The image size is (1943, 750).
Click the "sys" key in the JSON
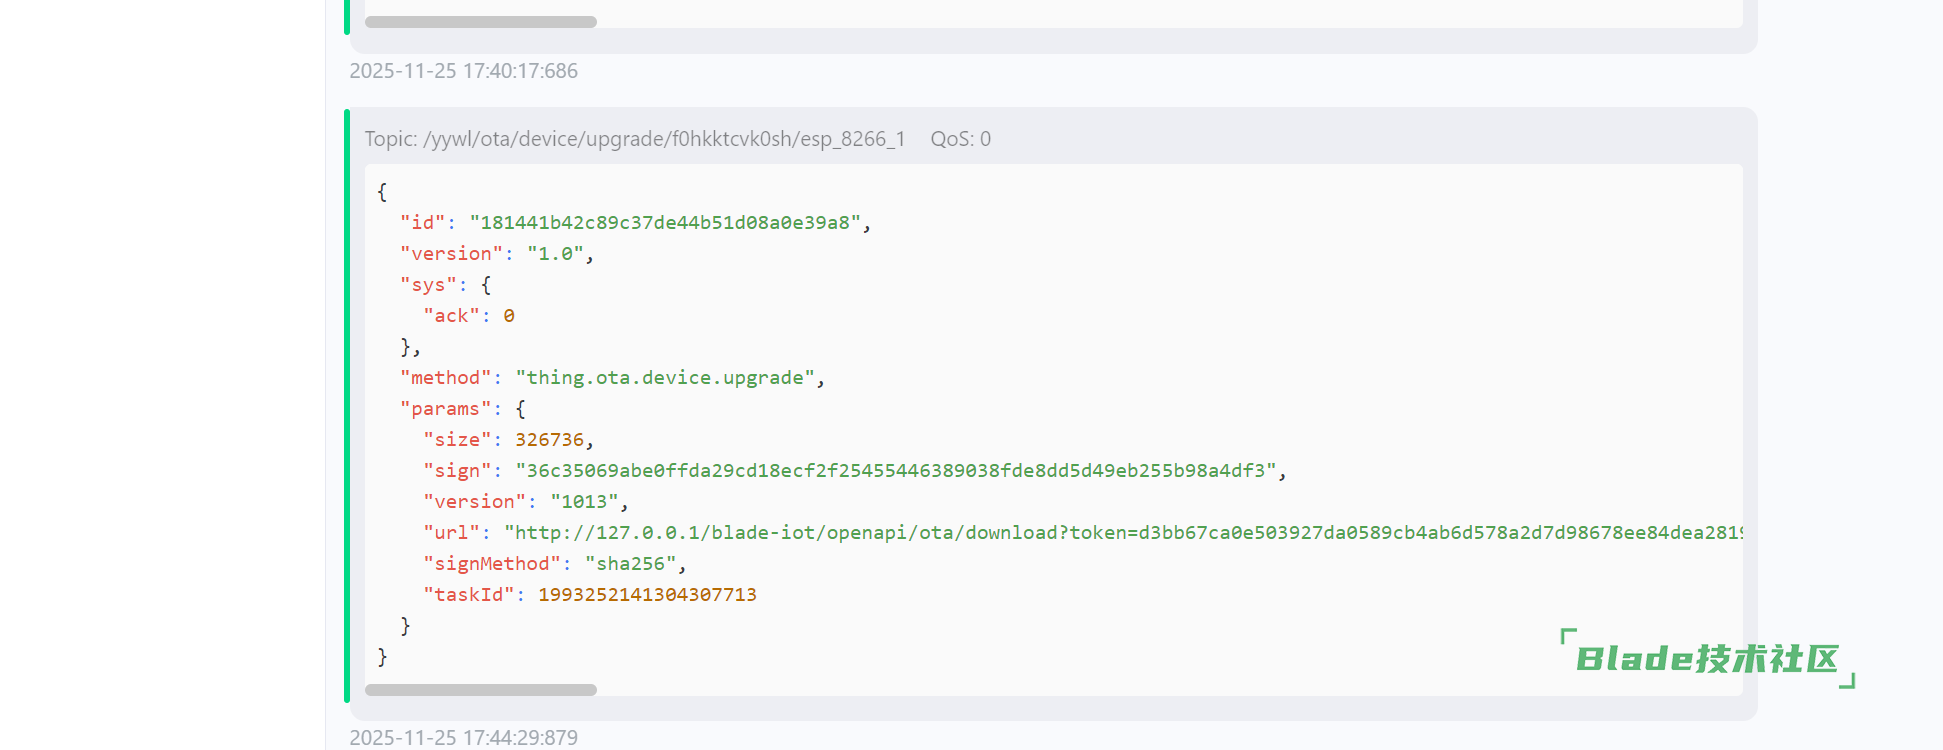pos(428,285)
